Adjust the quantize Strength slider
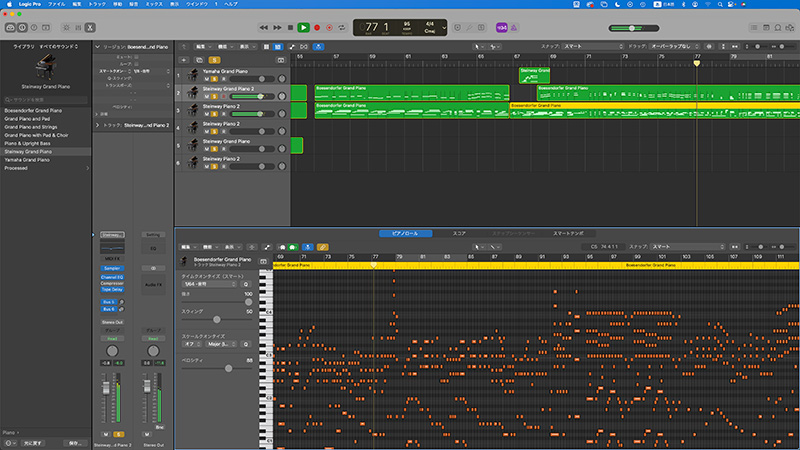Image resolution: width=800 pixels, height=450 pixels. (217, 302)
